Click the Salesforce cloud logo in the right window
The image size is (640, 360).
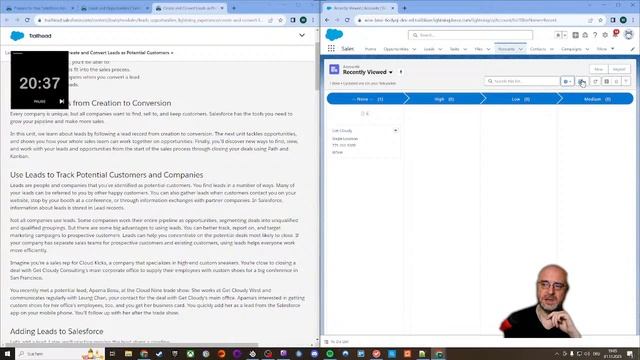click(334, 35)
